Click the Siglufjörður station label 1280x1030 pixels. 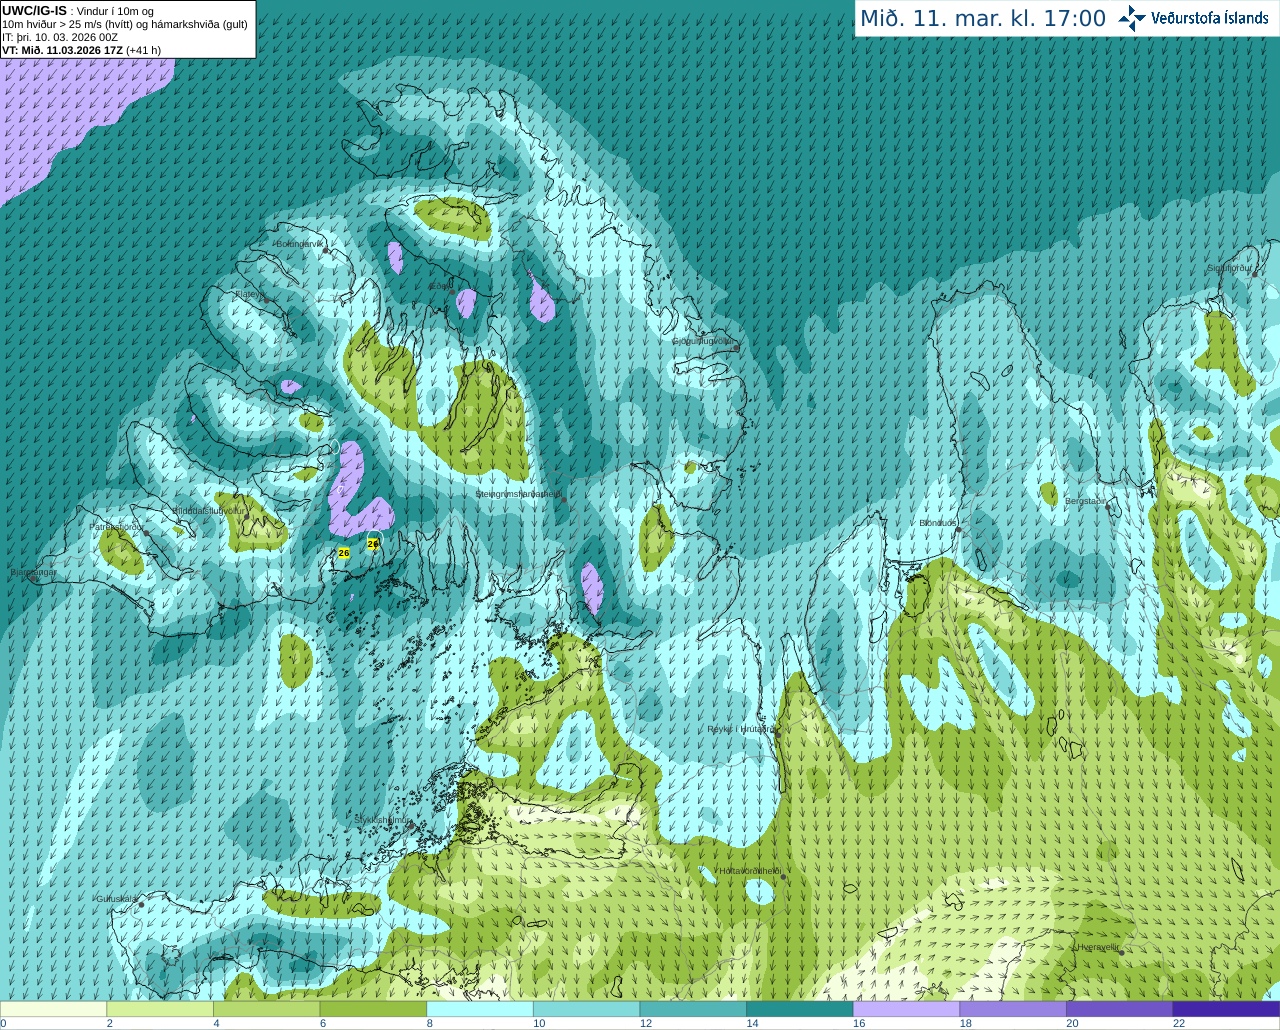point(1229,268)
